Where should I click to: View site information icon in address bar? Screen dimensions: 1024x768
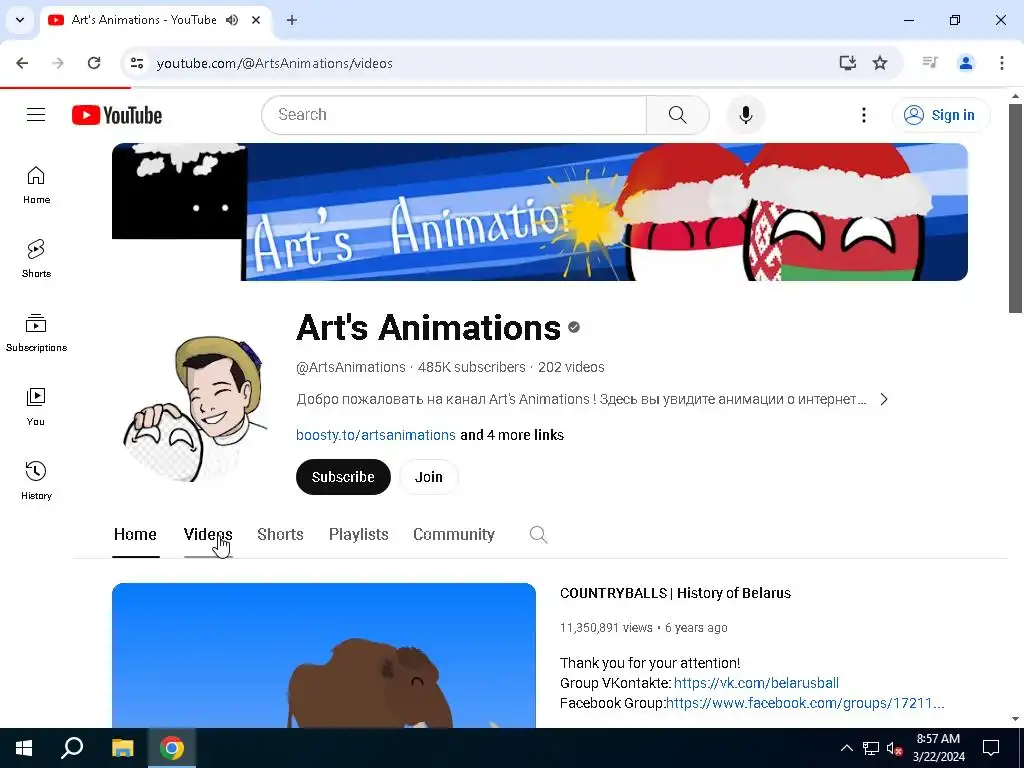point(136,63)
